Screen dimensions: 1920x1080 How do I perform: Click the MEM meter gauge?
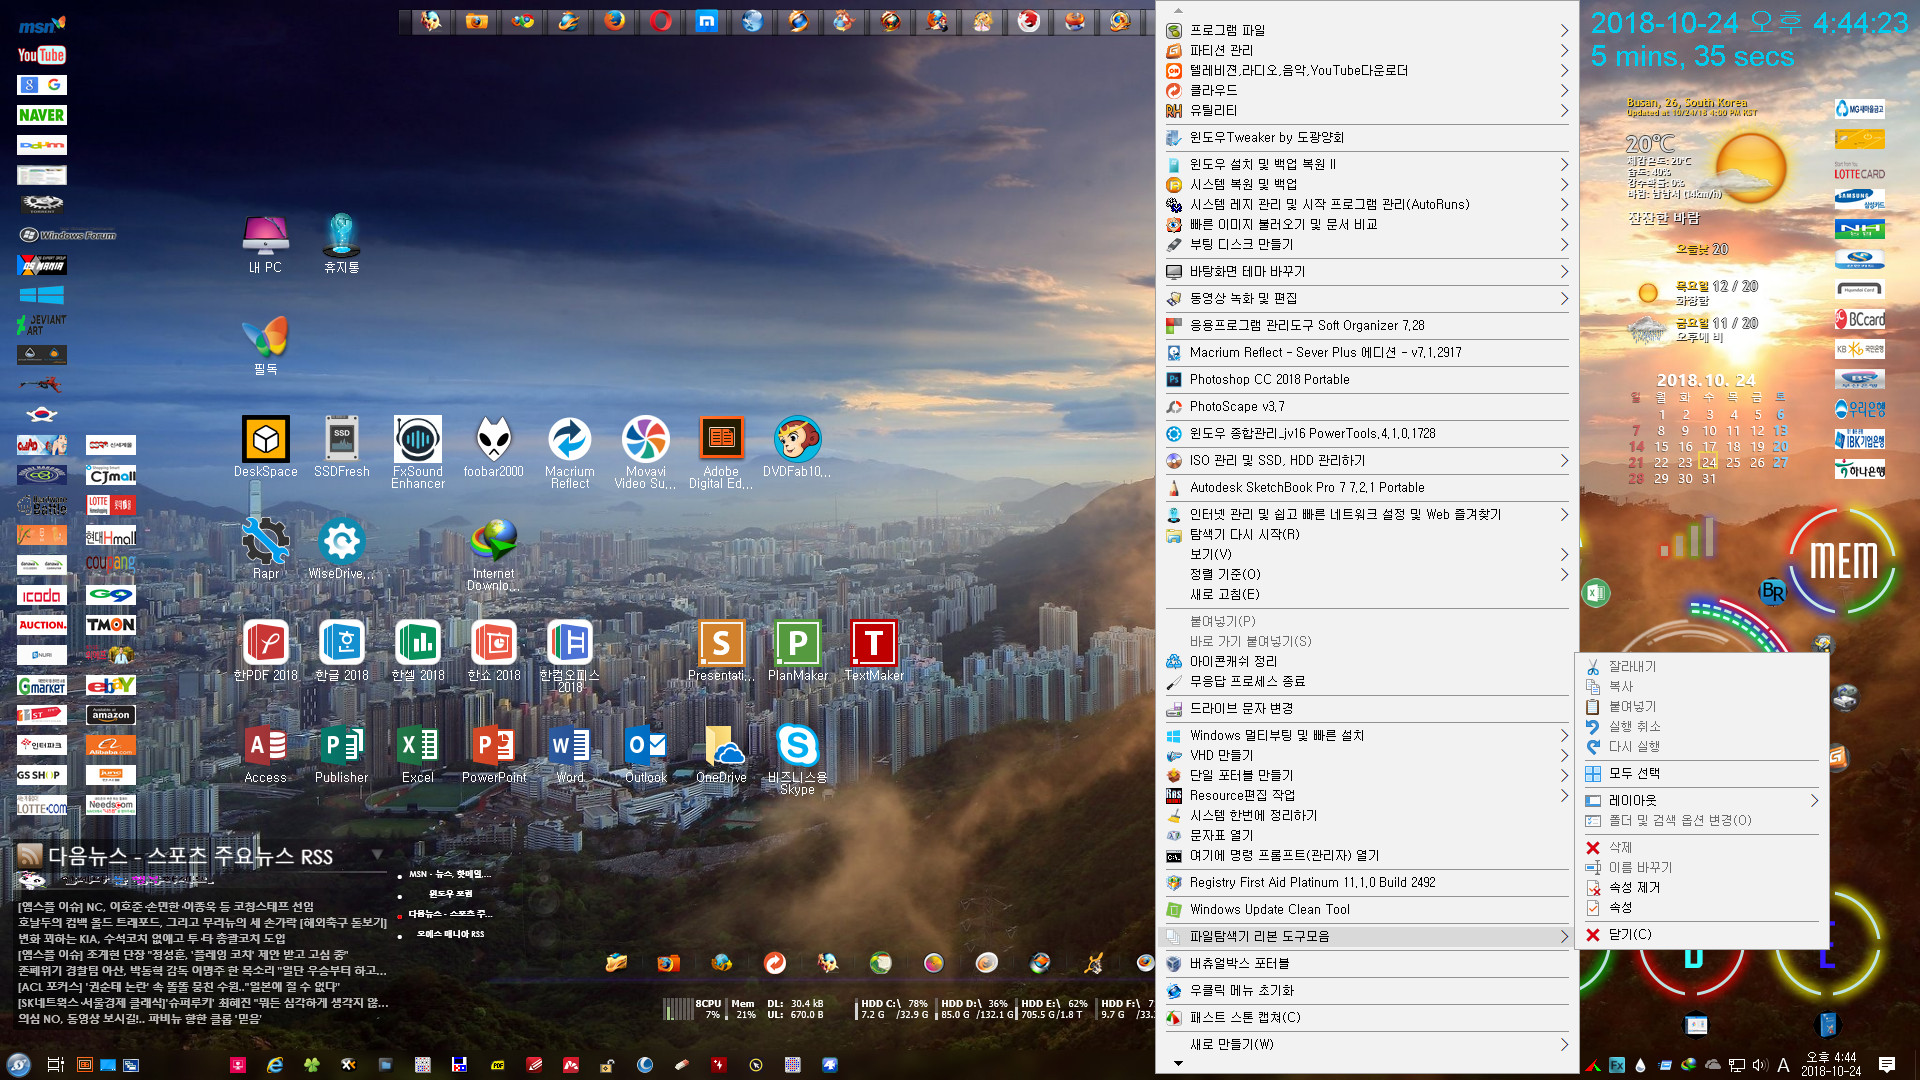[x=1843, y=561]
